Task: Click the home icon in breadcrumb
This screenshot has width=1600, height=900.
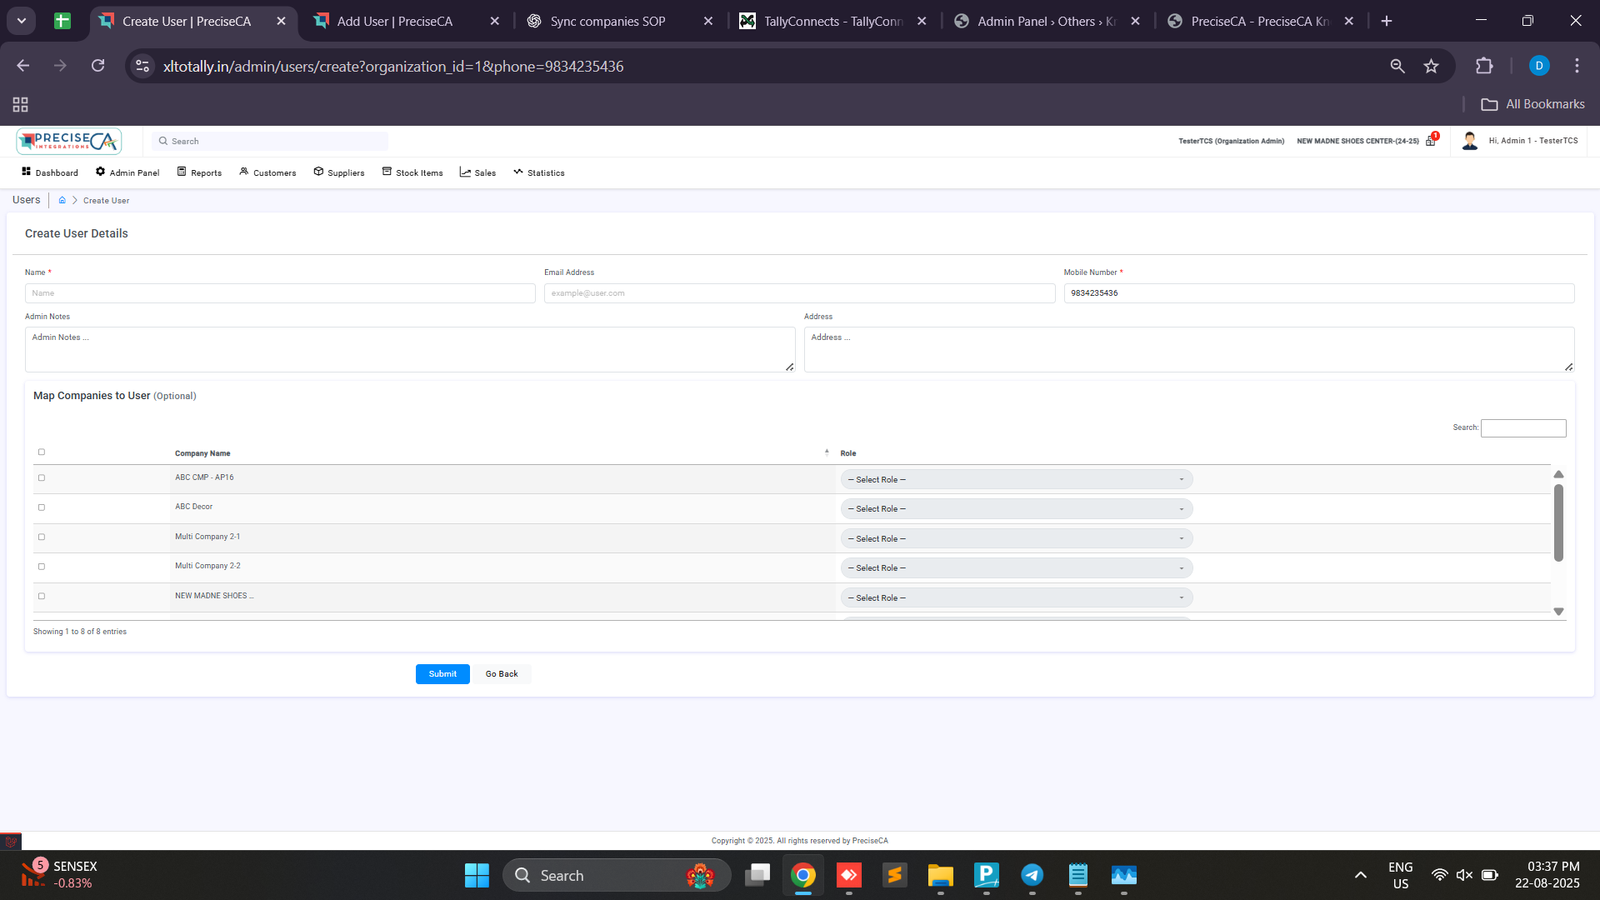Action: pos(62,200)
